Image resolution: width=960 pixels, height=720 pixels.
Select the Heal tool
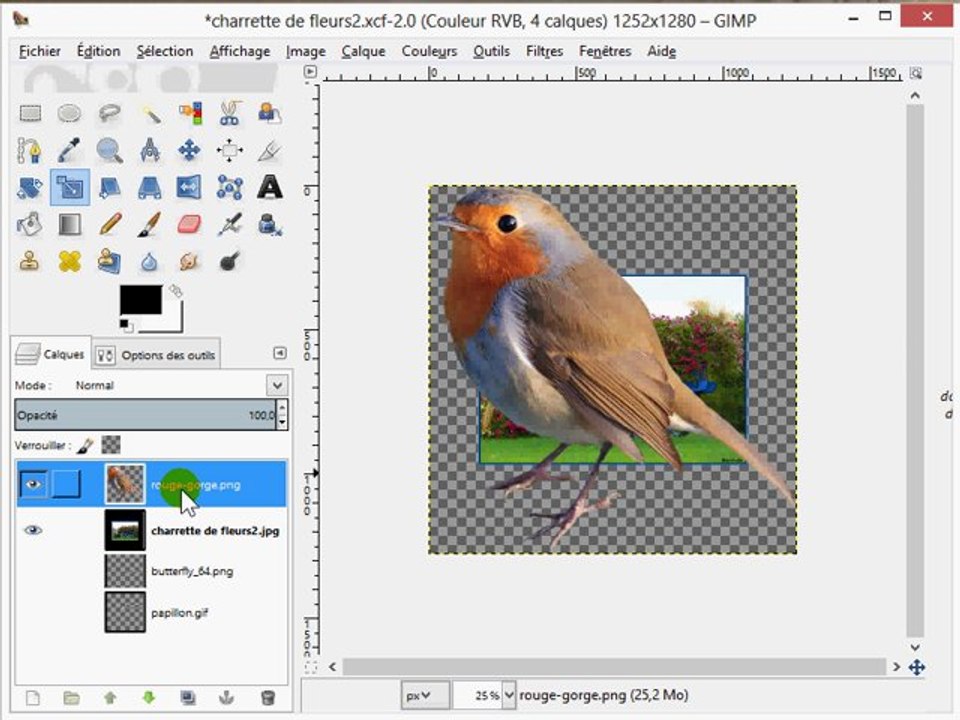click(69, 261)
